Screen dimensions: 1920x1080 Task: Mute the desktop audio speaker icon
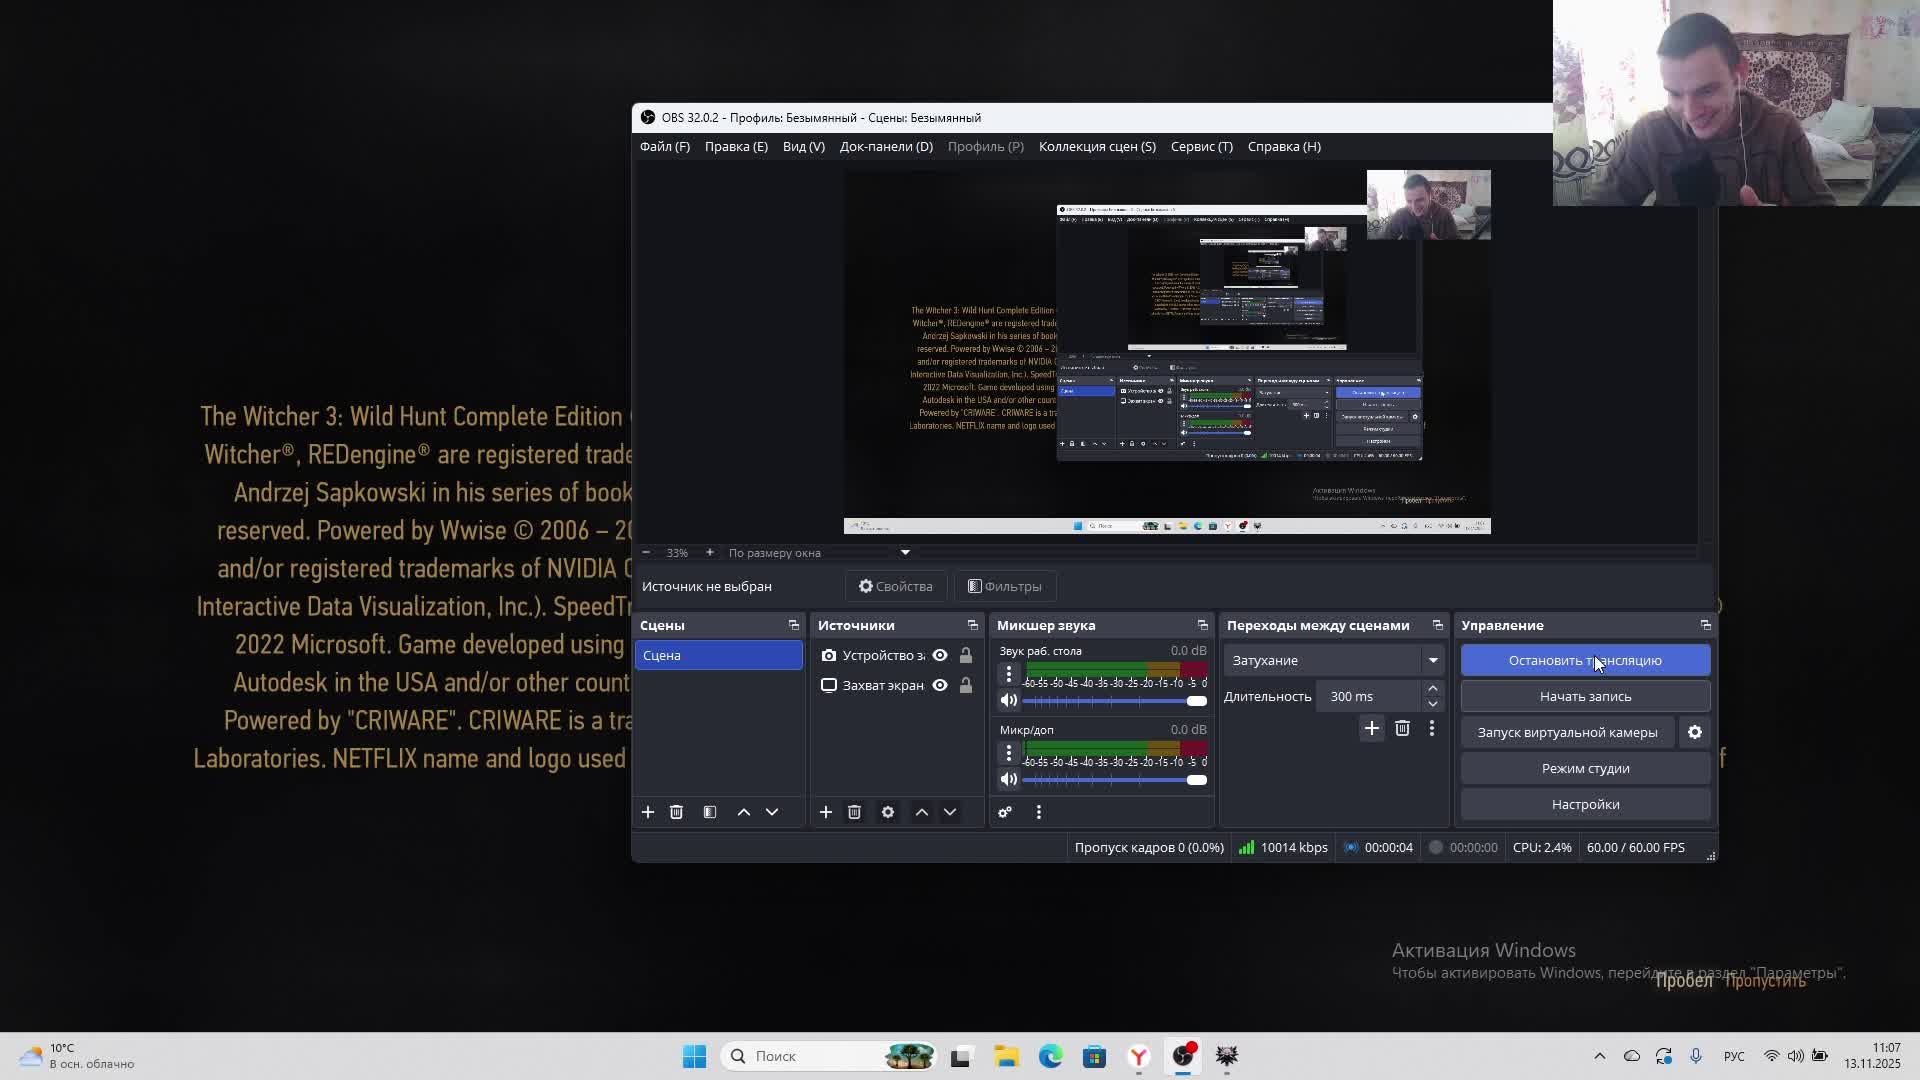tap(1008, 700)
